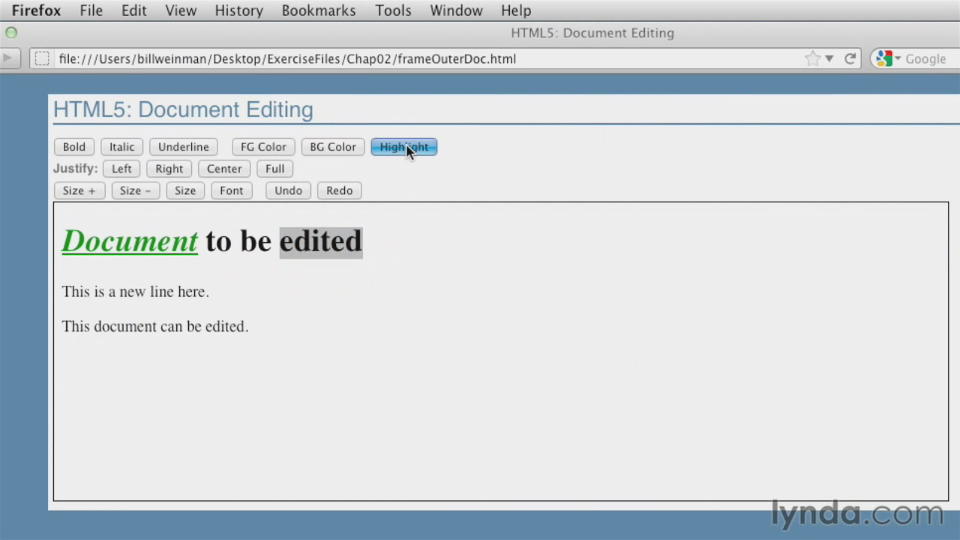The width and height of the screenshot is (960, 540).
Task: Click the green underlined word "Document"
Action: pos(130,241)
